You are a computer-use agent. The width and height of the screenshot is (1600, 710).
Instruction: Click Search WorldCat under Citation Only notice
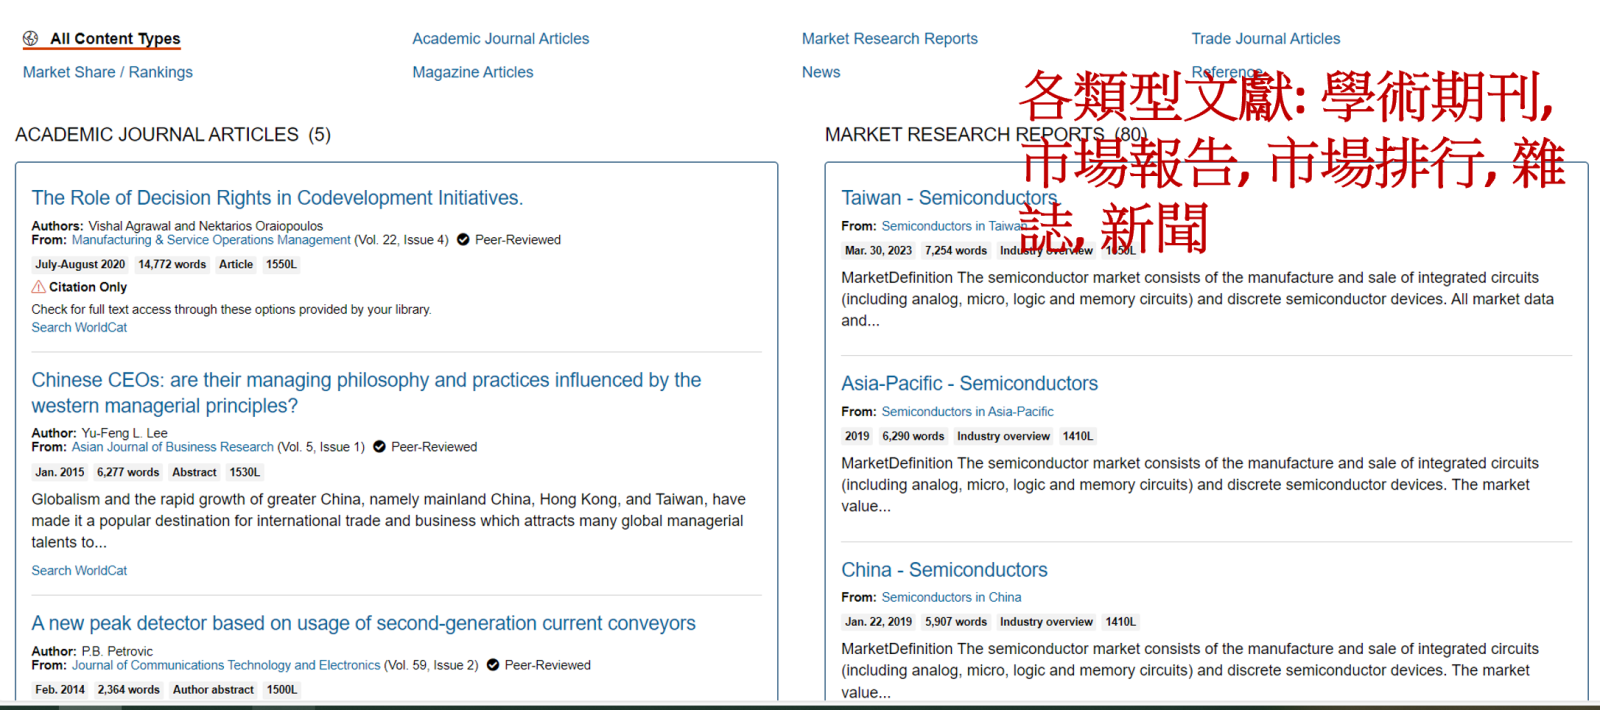[79, 328]
